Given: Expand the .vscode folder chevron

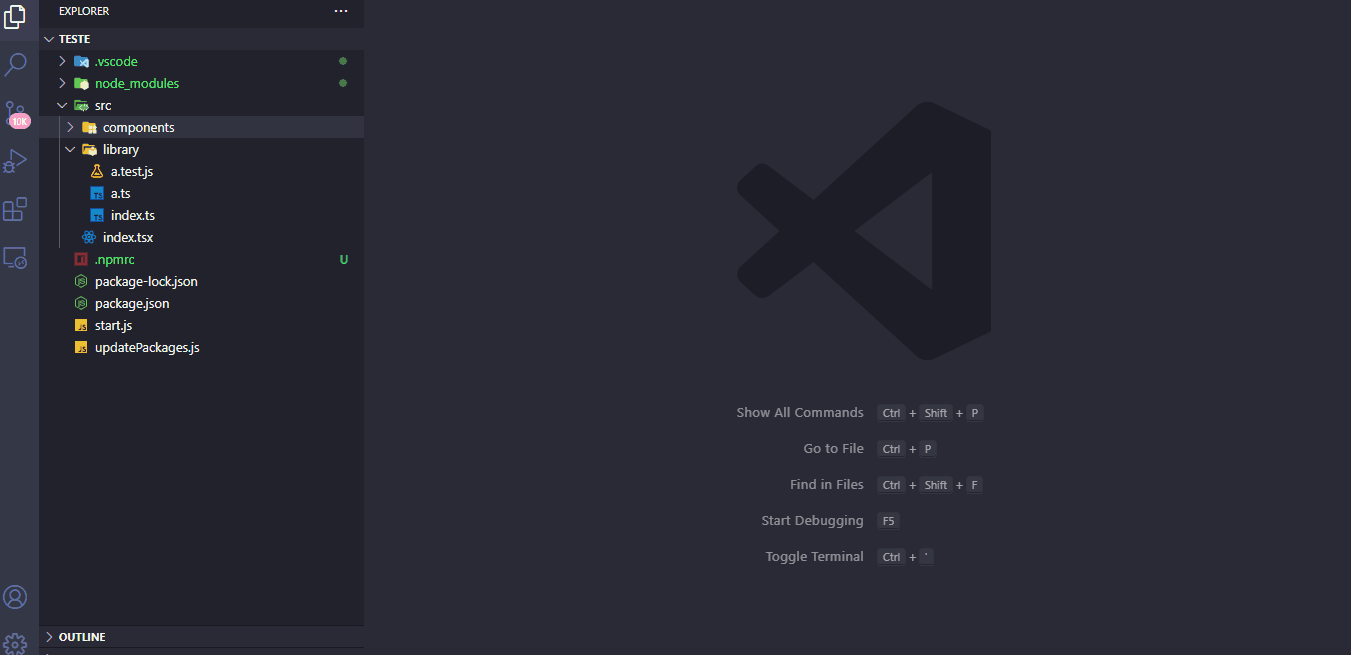Looking at the screenshot, I should [x=62, y=61].
